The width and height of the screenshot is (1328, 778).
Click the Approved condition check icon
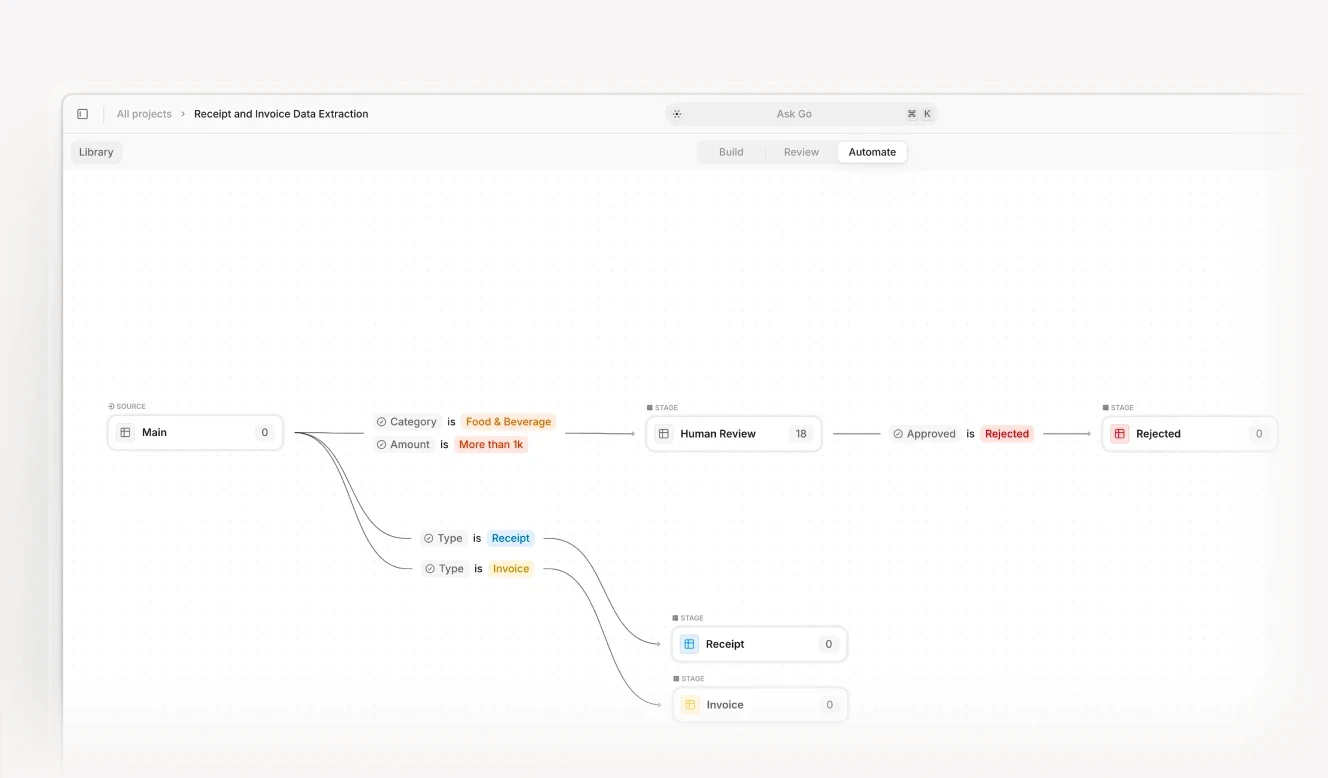pyautogui.click(x=898, y=434)
